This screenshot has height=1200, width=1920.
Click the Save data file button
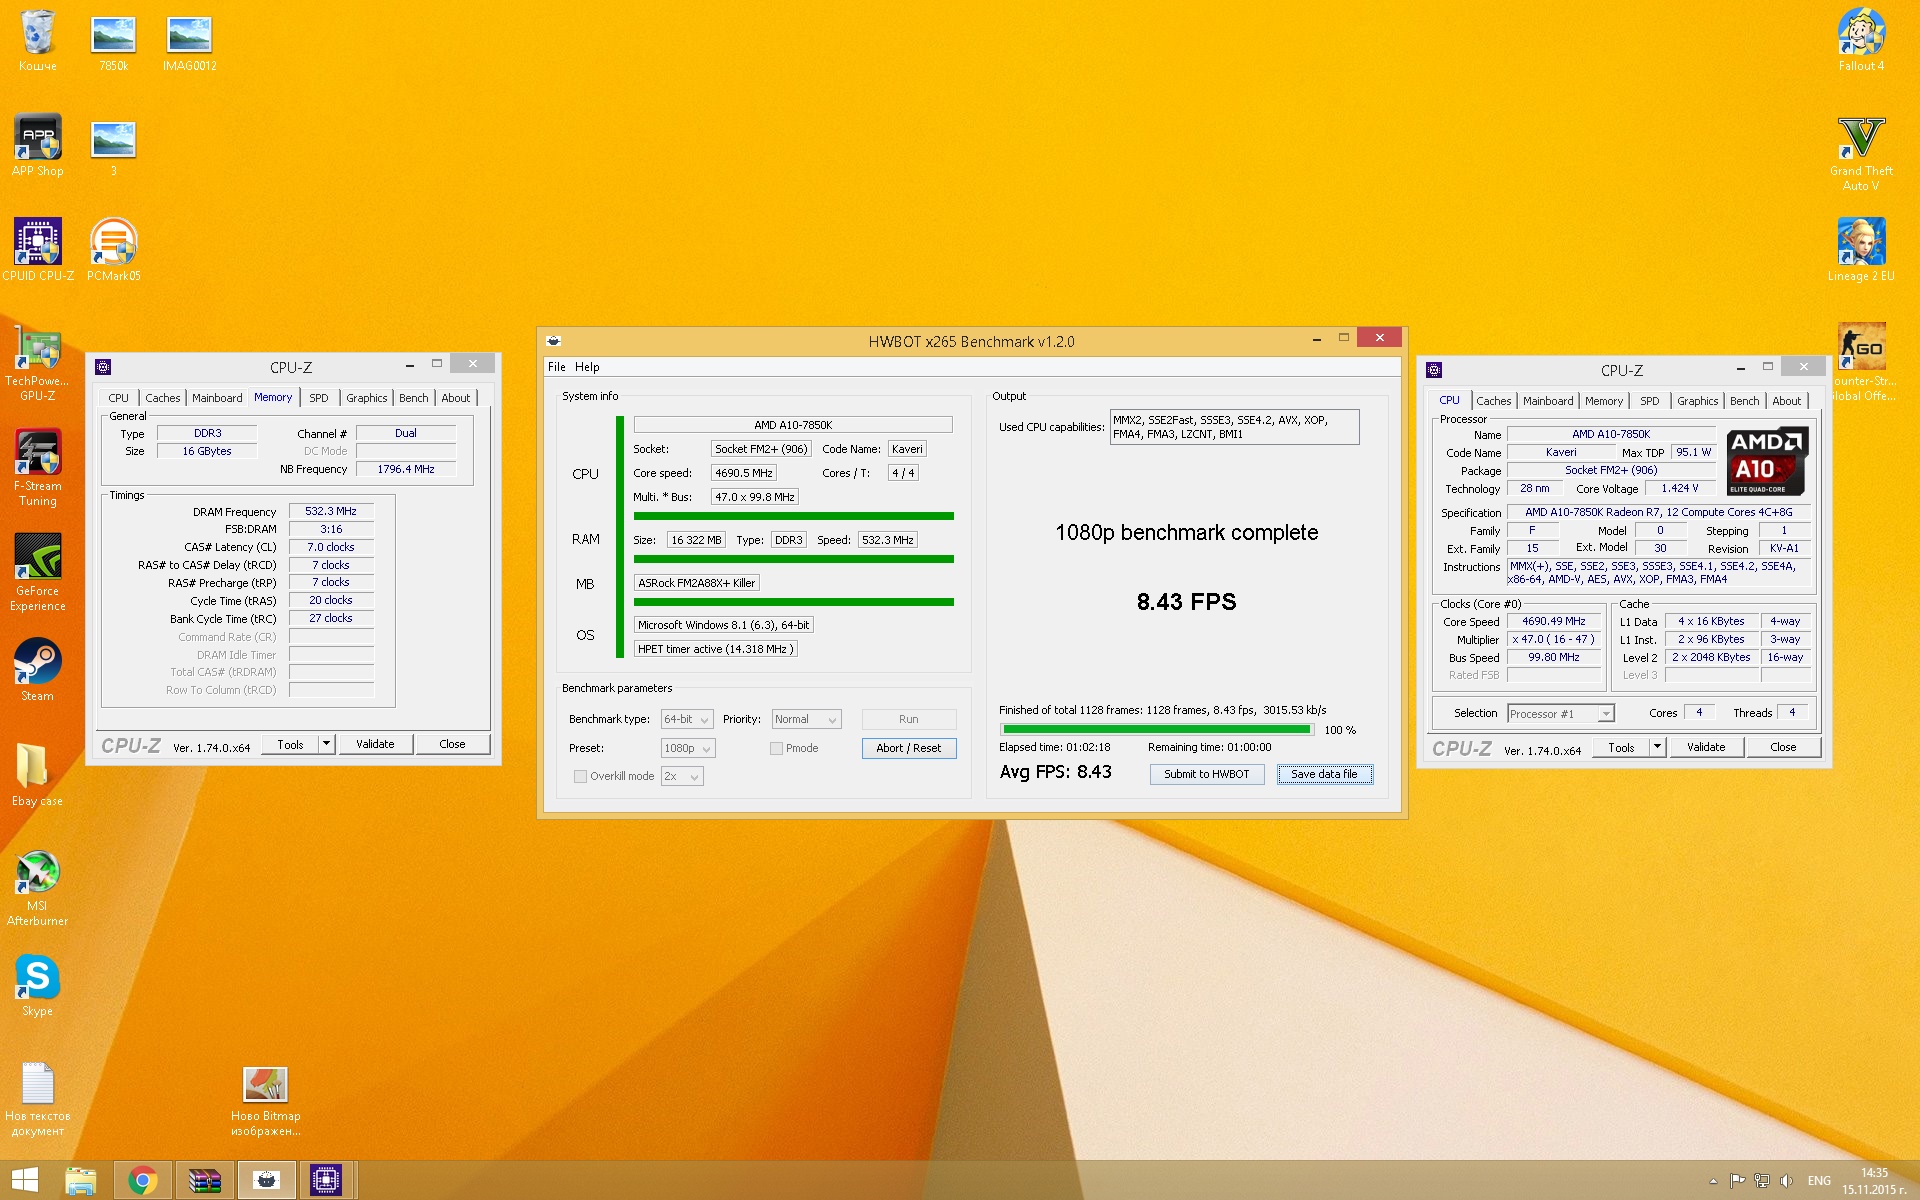pyautogui.click(x=1324, y=774)
